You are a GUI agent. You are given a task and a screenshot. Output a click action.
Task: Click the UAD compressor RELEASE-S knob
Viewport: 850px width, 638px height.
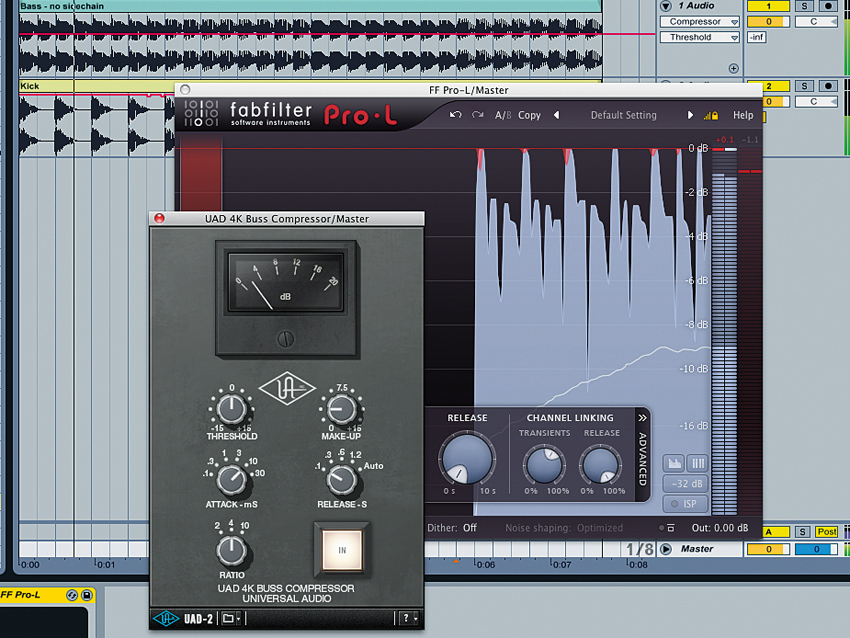(x=342, y=479)
